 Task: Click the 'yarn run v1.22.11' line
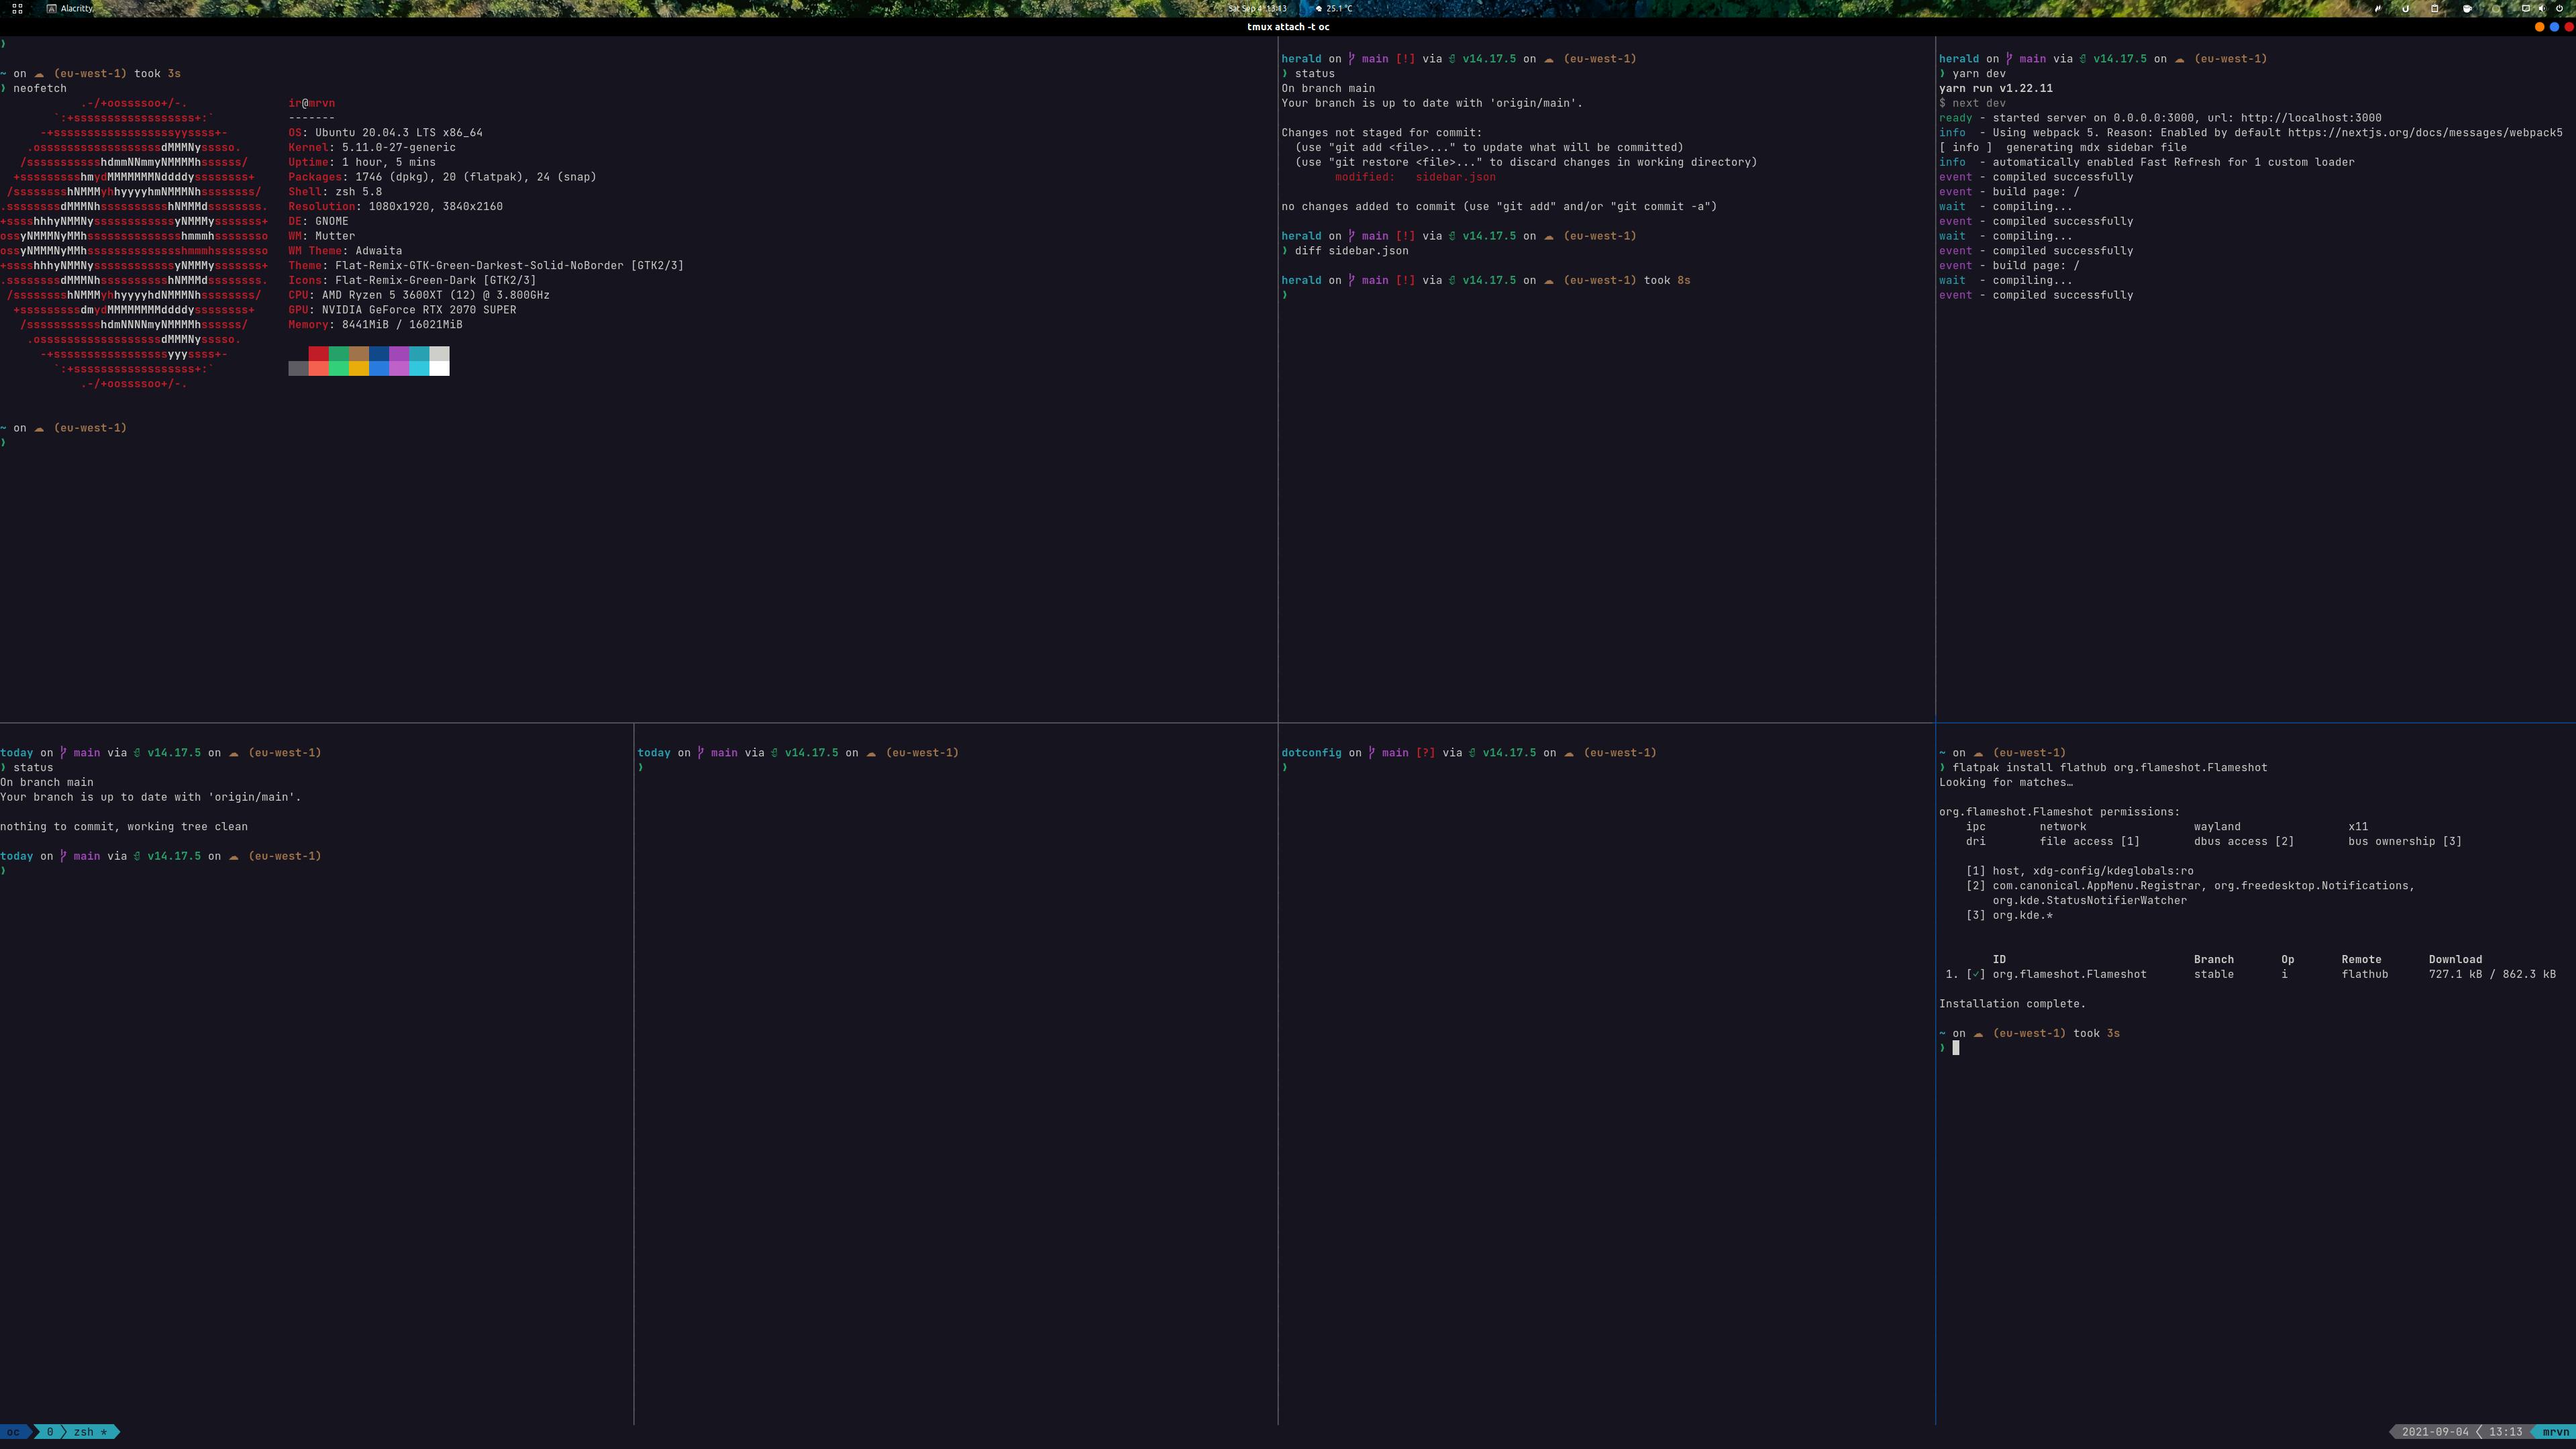1995,89
